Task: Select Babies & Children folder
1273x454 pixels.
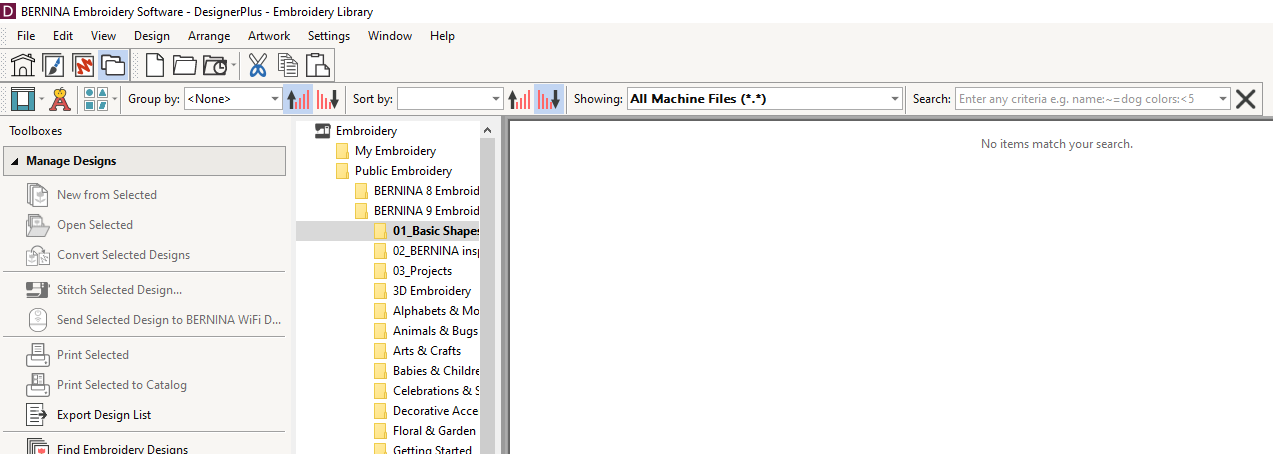Action: 436,371
